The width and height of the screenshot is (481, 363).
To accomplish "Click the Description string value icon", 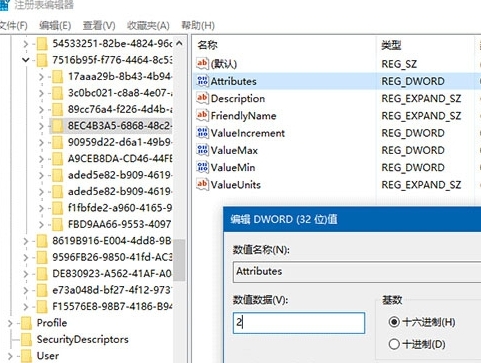I will pos(202,98).
